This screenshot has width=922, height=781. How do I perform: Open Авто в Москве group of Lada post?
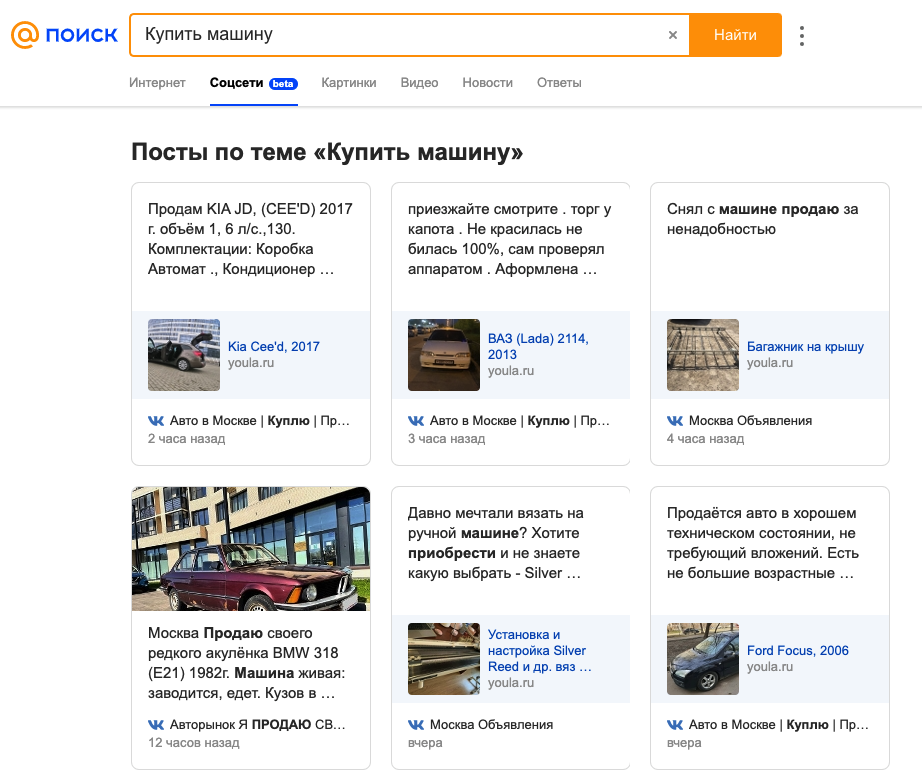[x=519, y=420]
